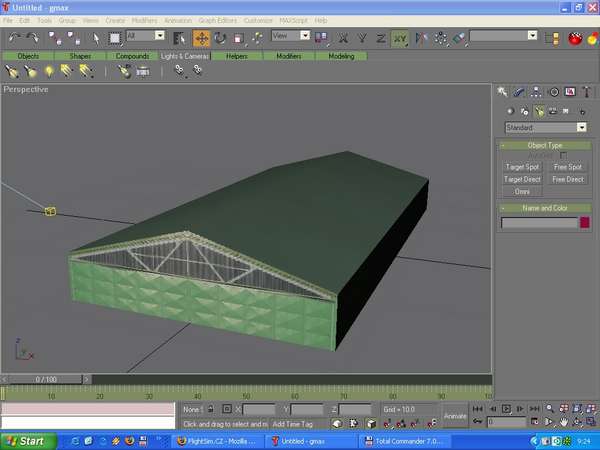
Task: Create a Free Direct light
Action: click(568, 179)
